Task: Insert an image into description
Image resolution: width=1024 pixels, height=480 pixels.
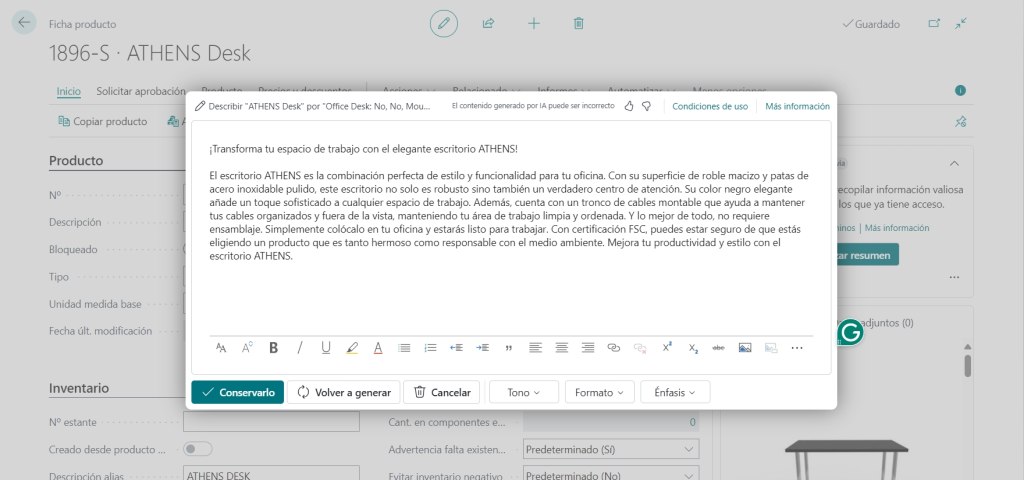Action: pyautogui.click(x=744, y=348)
